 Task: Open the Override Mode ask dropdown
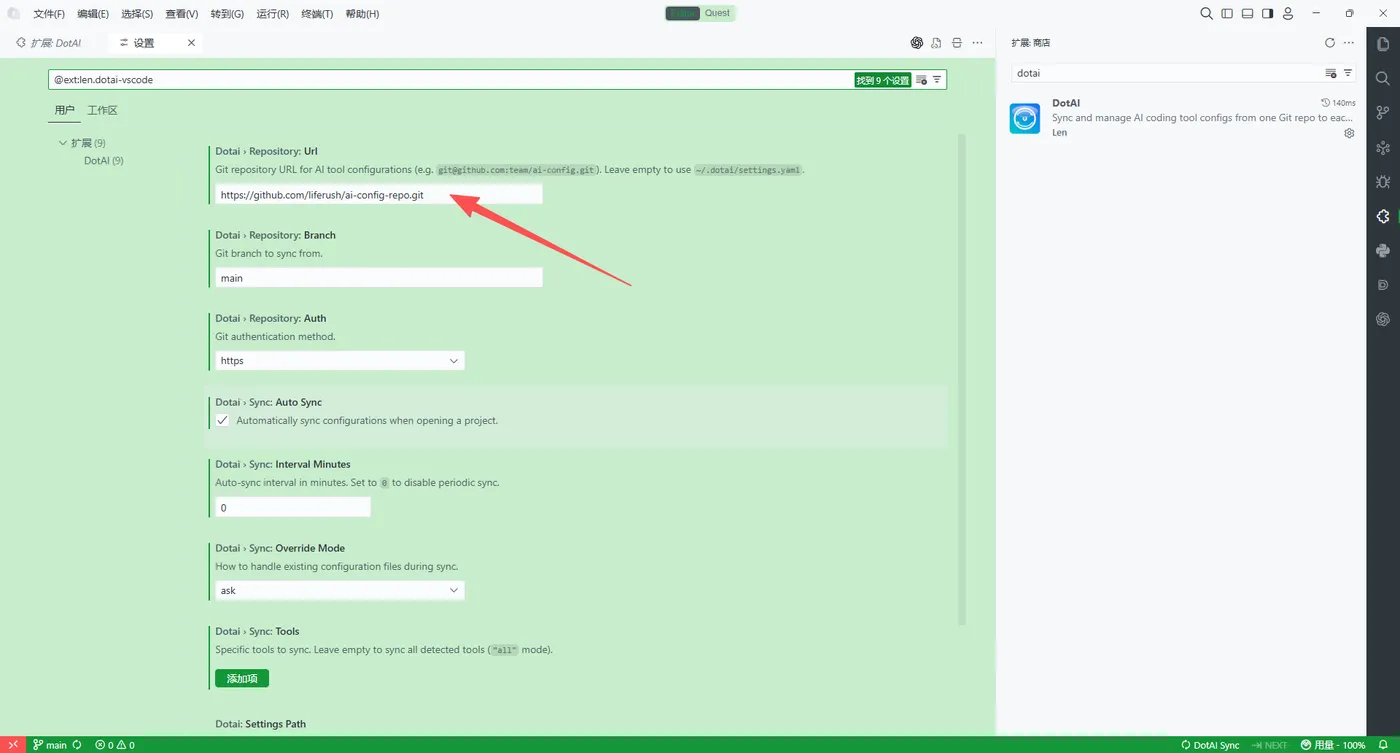pyautogui.click(x=340, y=590)
